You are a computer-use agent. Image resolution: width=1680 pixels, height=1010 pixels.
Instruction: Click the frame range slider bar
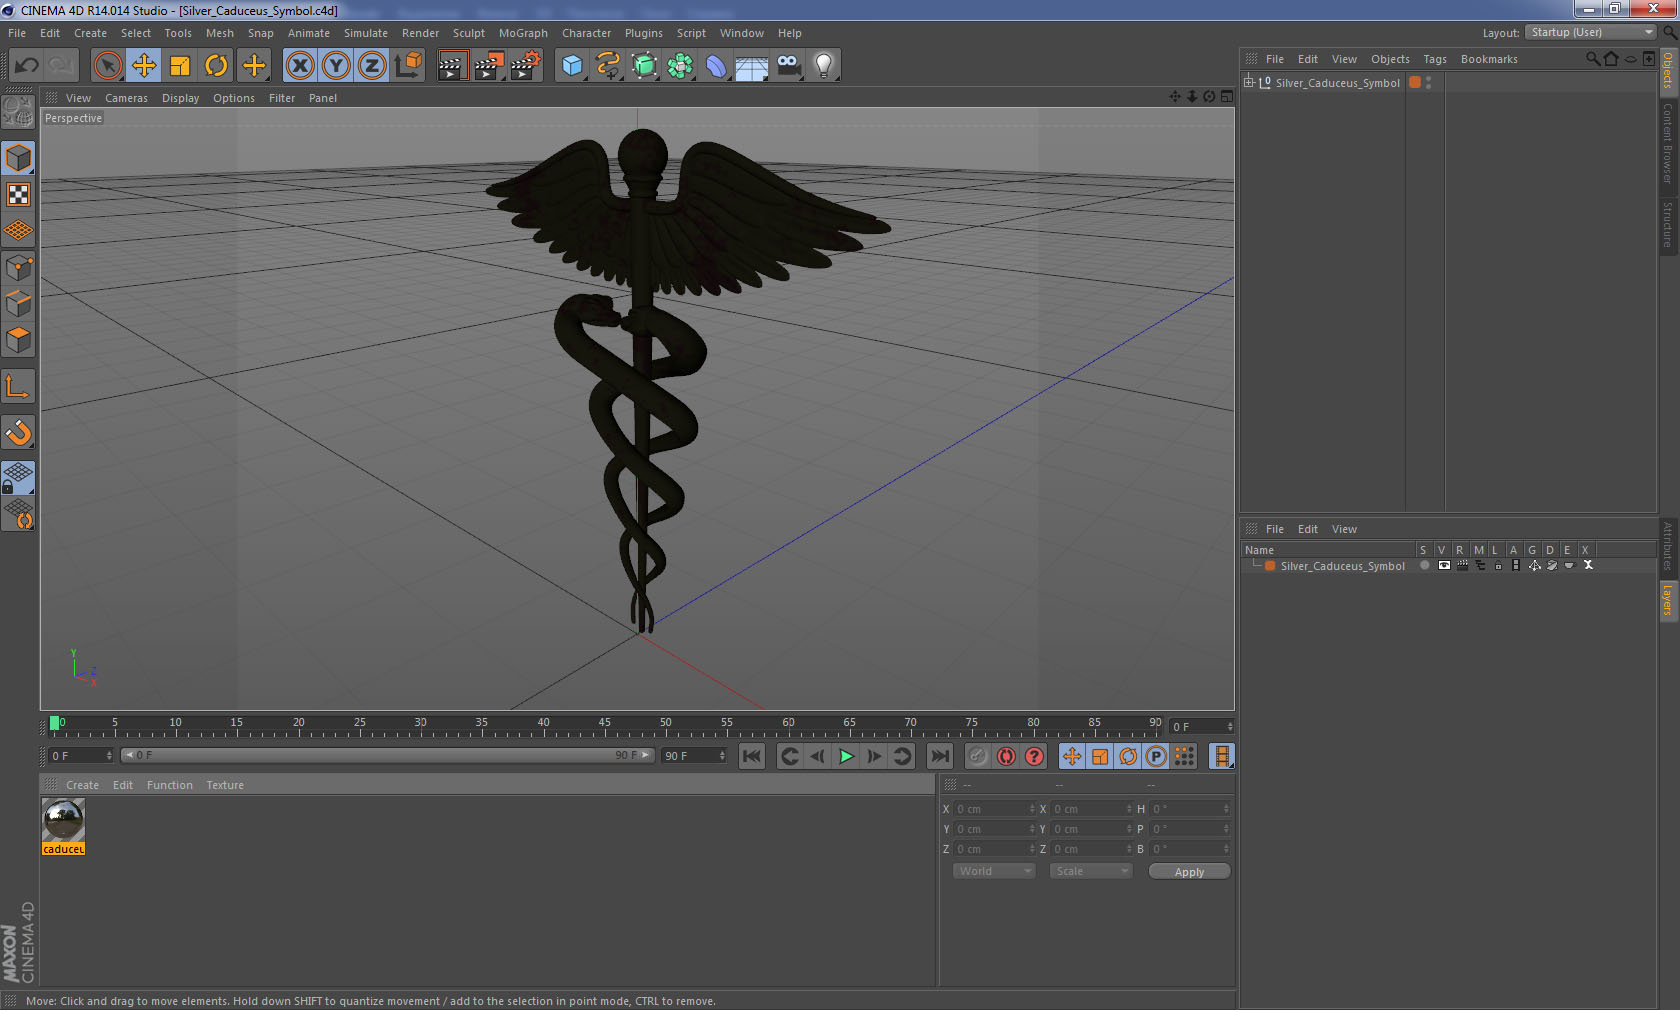[387, 755]
